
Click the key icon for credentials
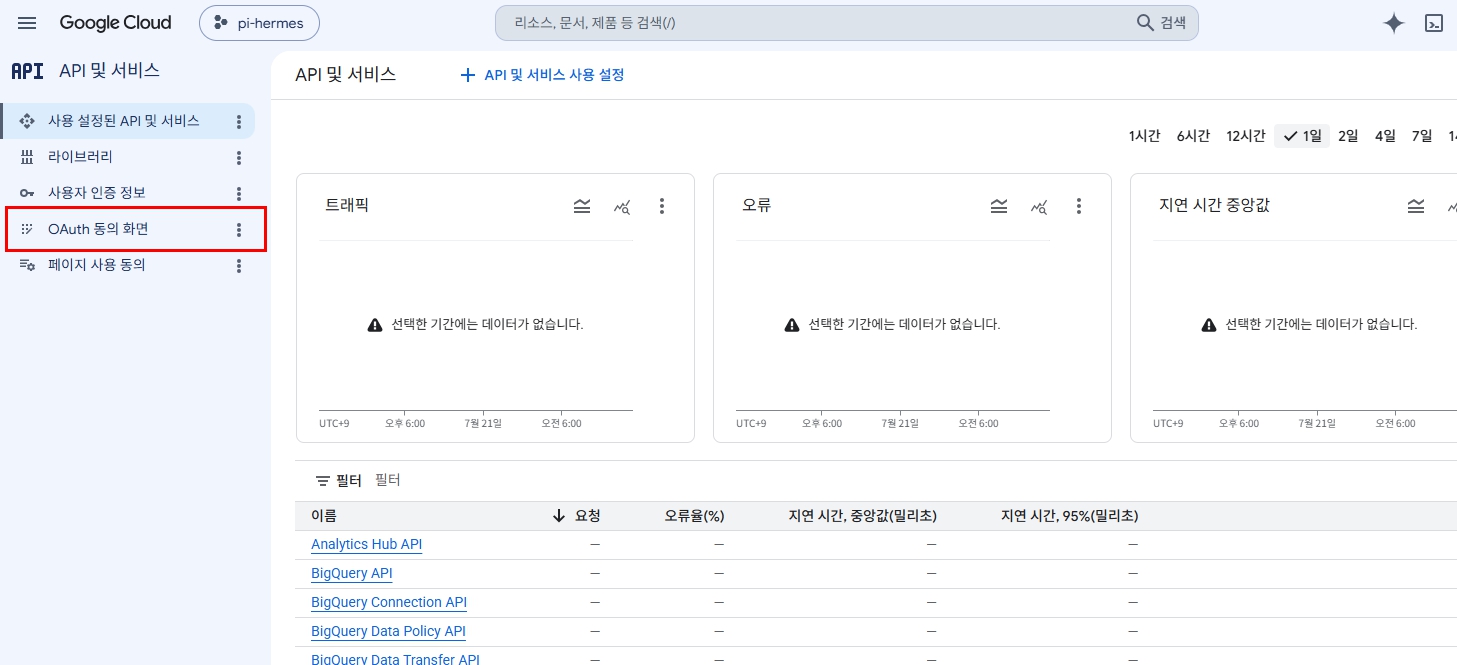pos(27,193)
